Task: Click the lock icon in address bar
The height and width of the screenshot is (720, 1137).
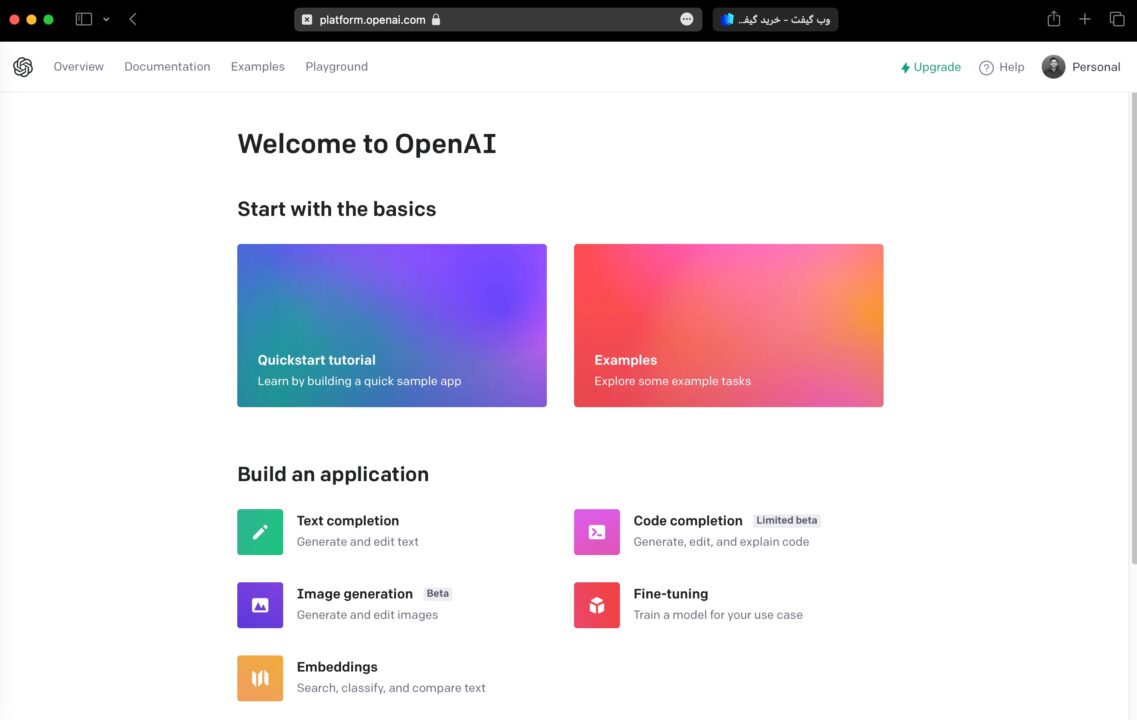Action: [x=436, y=20]
